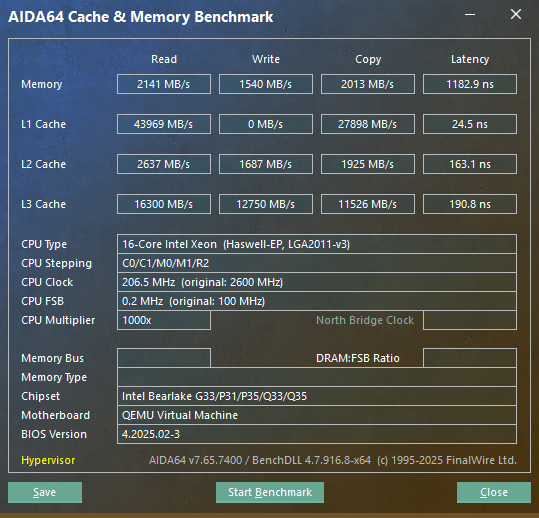
Task: Click Chipset field Intel Bearlake
Action: (317, 396)
